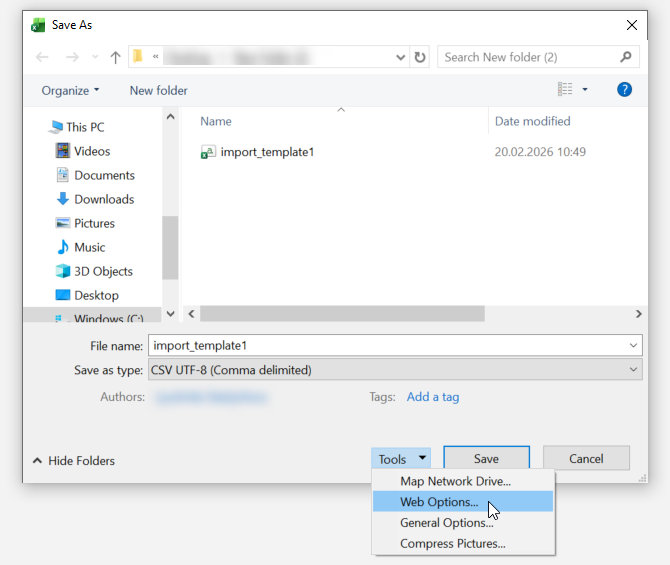Click the Excel icon in title bar
Viewport: 670px width, 565px height.
[38, 25]
